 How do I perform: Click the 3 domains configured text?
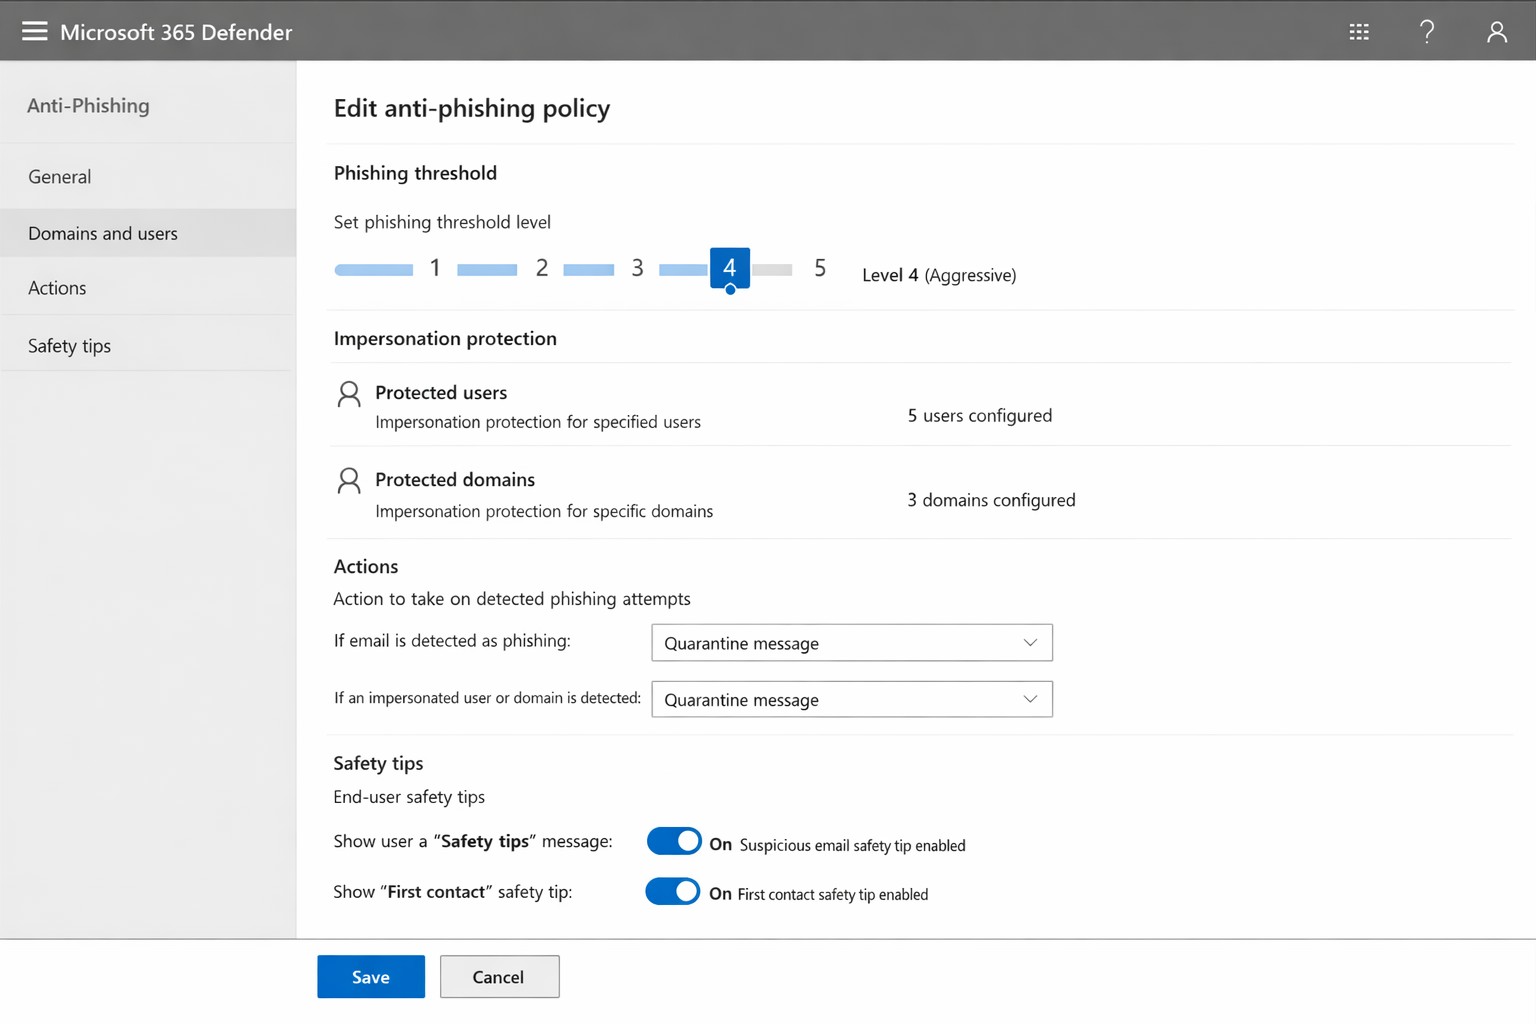click(x=991, y=500)
